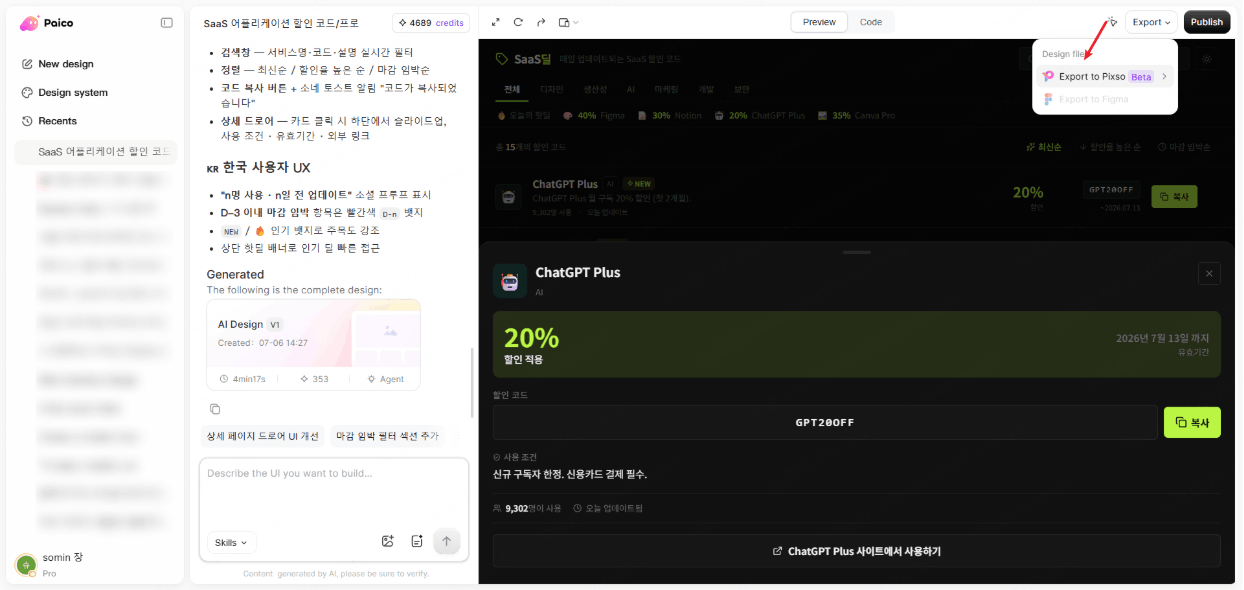This screenshot has width=1244, height=590.
Task: Click the drawer drag handle
Action: click(856, 252)
